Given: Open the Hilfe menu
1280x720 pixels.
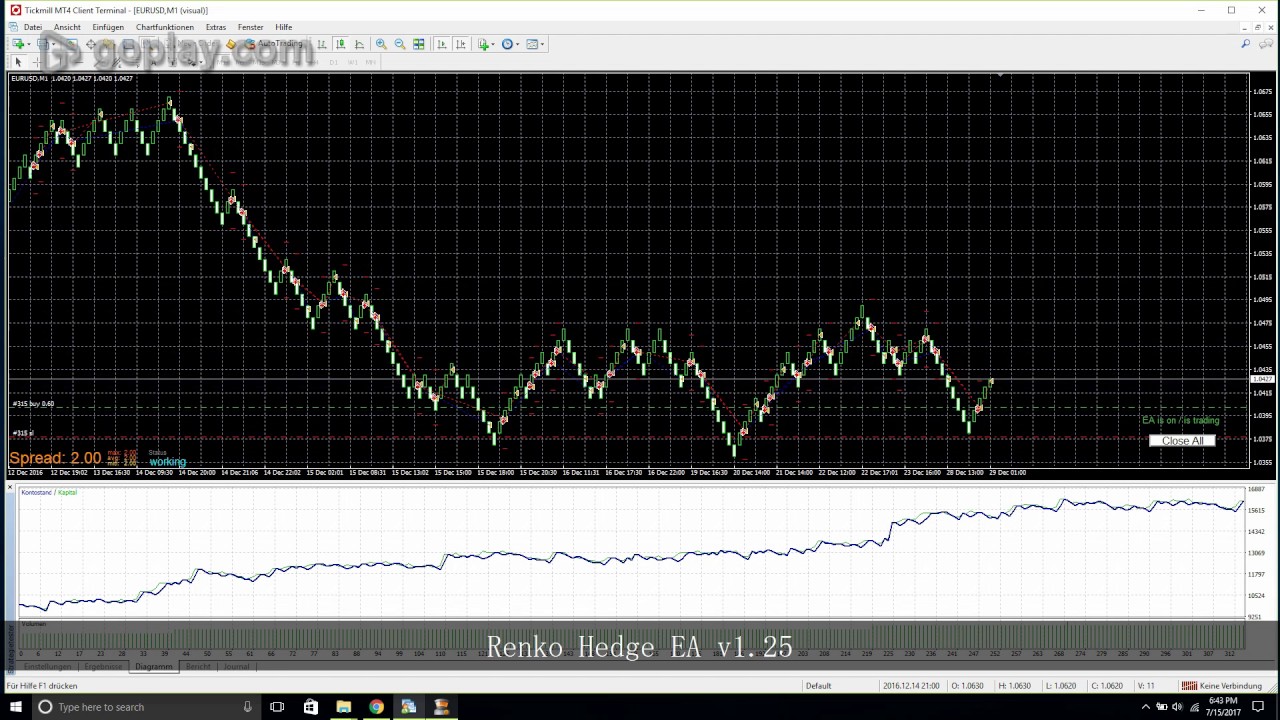Looking at the screenshot, I should pos(284,27).
